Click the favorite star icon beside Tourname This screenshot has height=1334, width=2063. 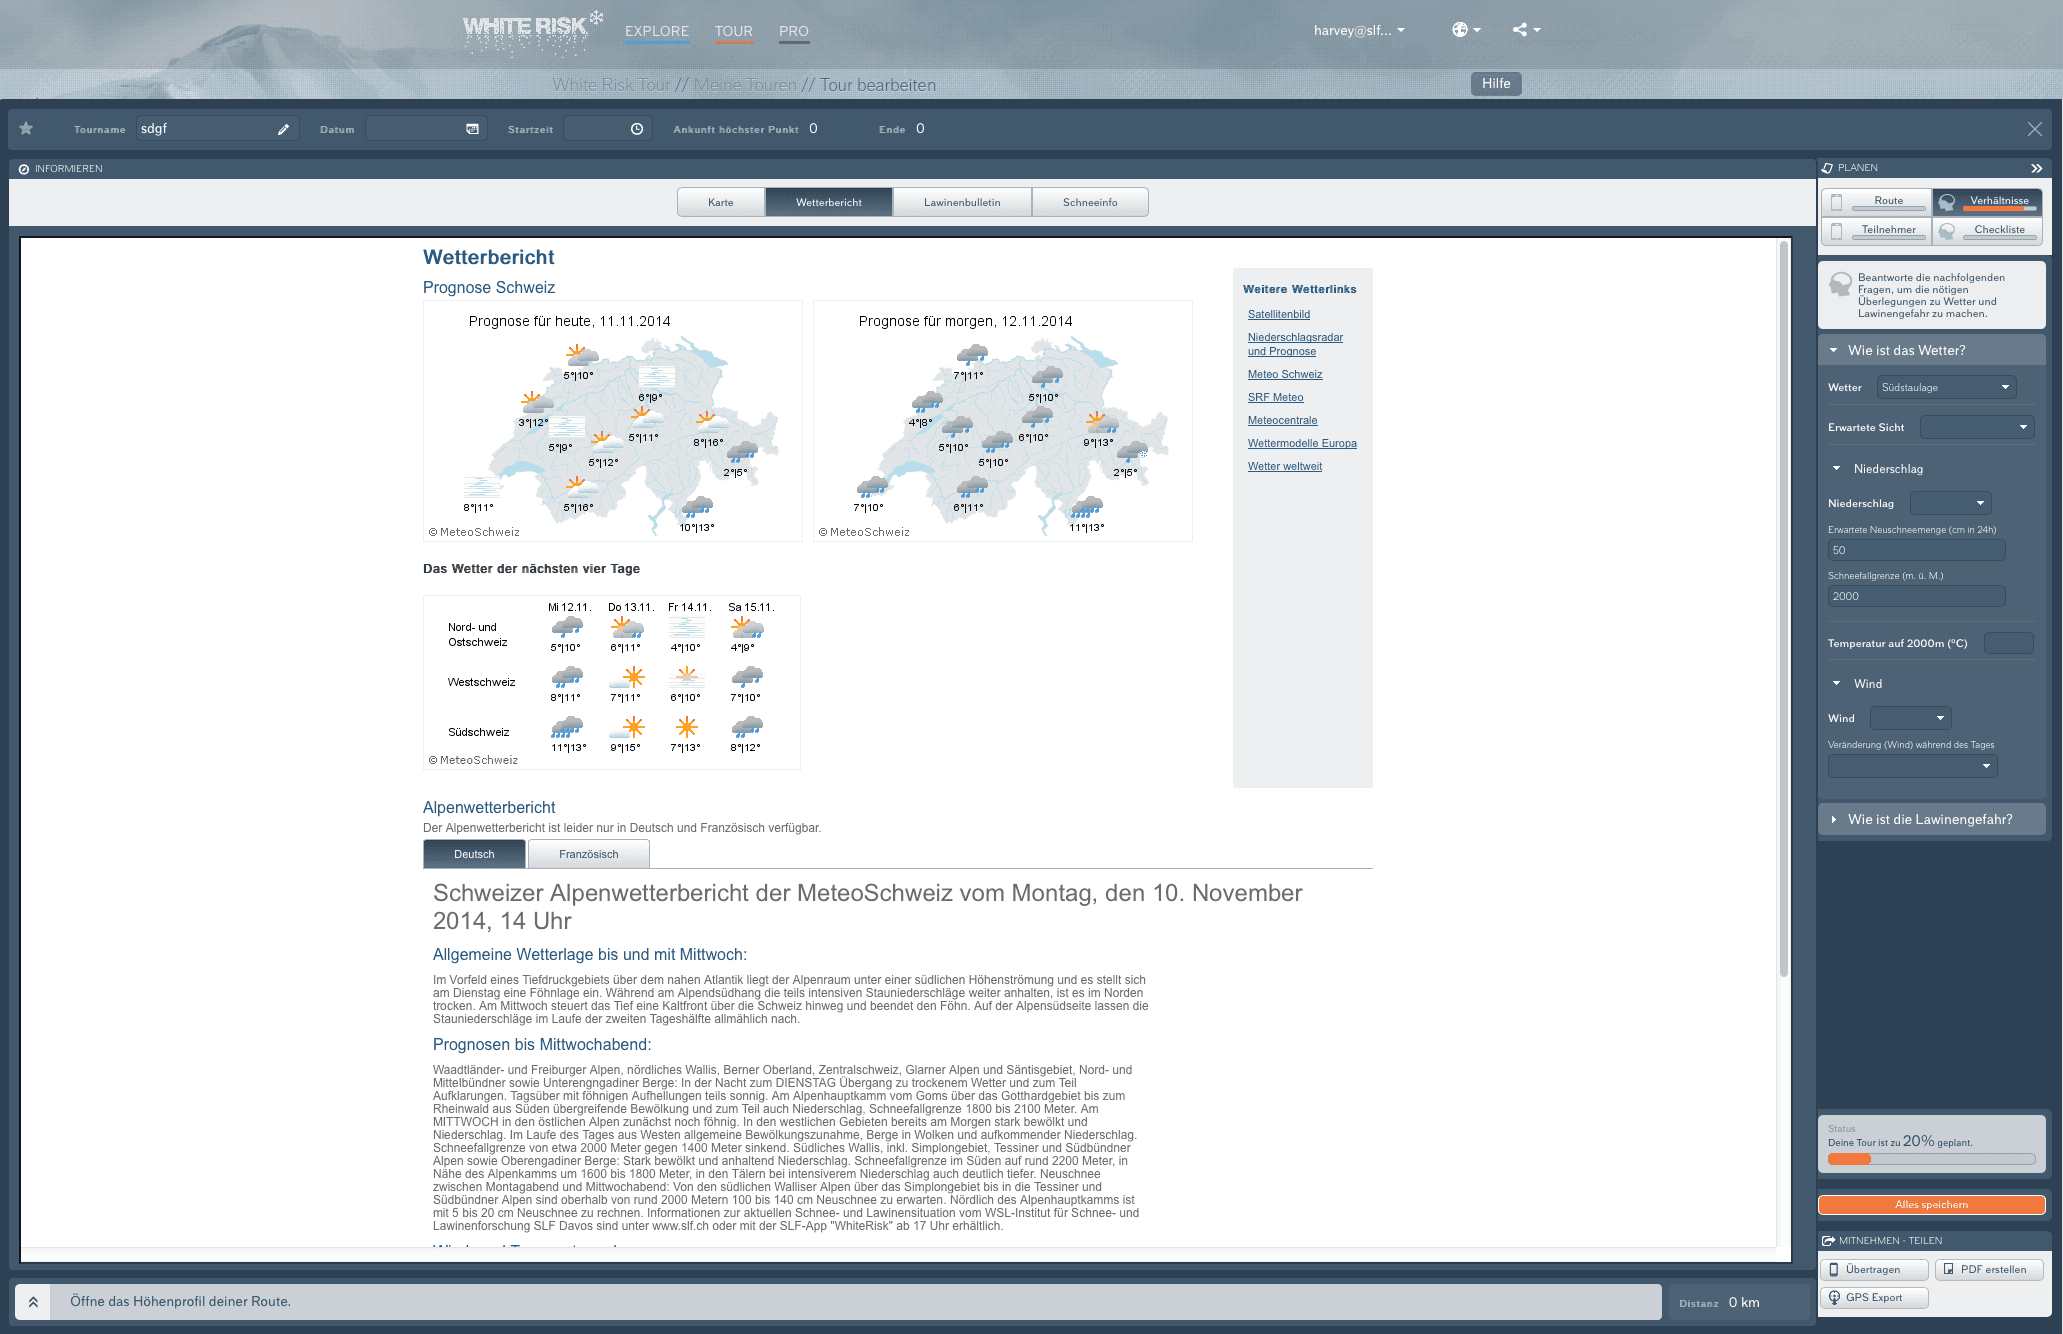[x=27, y=129]
